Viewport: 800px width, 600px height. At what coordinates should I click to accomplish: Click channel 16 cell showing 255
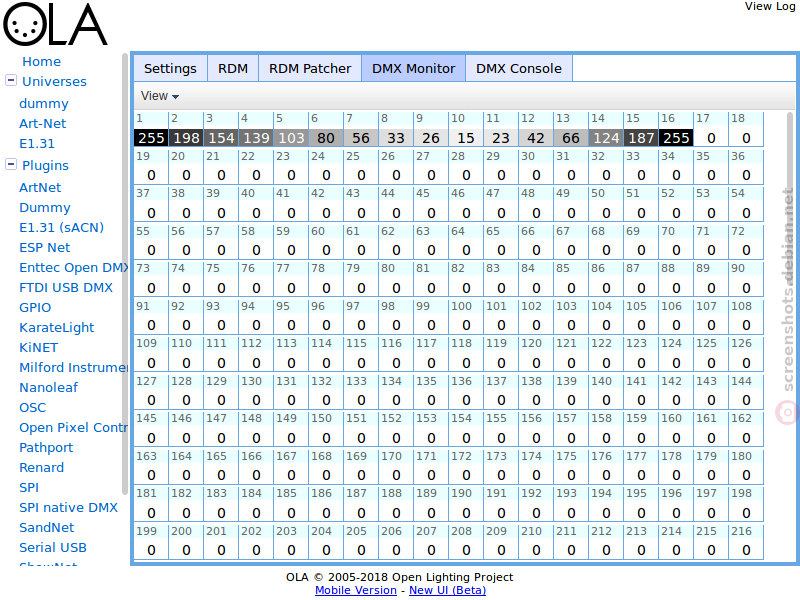[676, 129]
